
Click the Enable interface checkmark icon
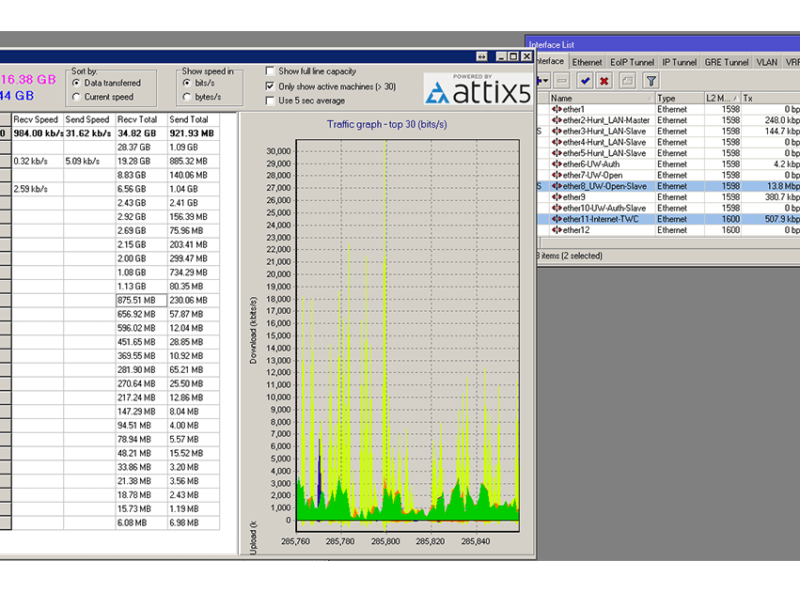pos(586,81)
